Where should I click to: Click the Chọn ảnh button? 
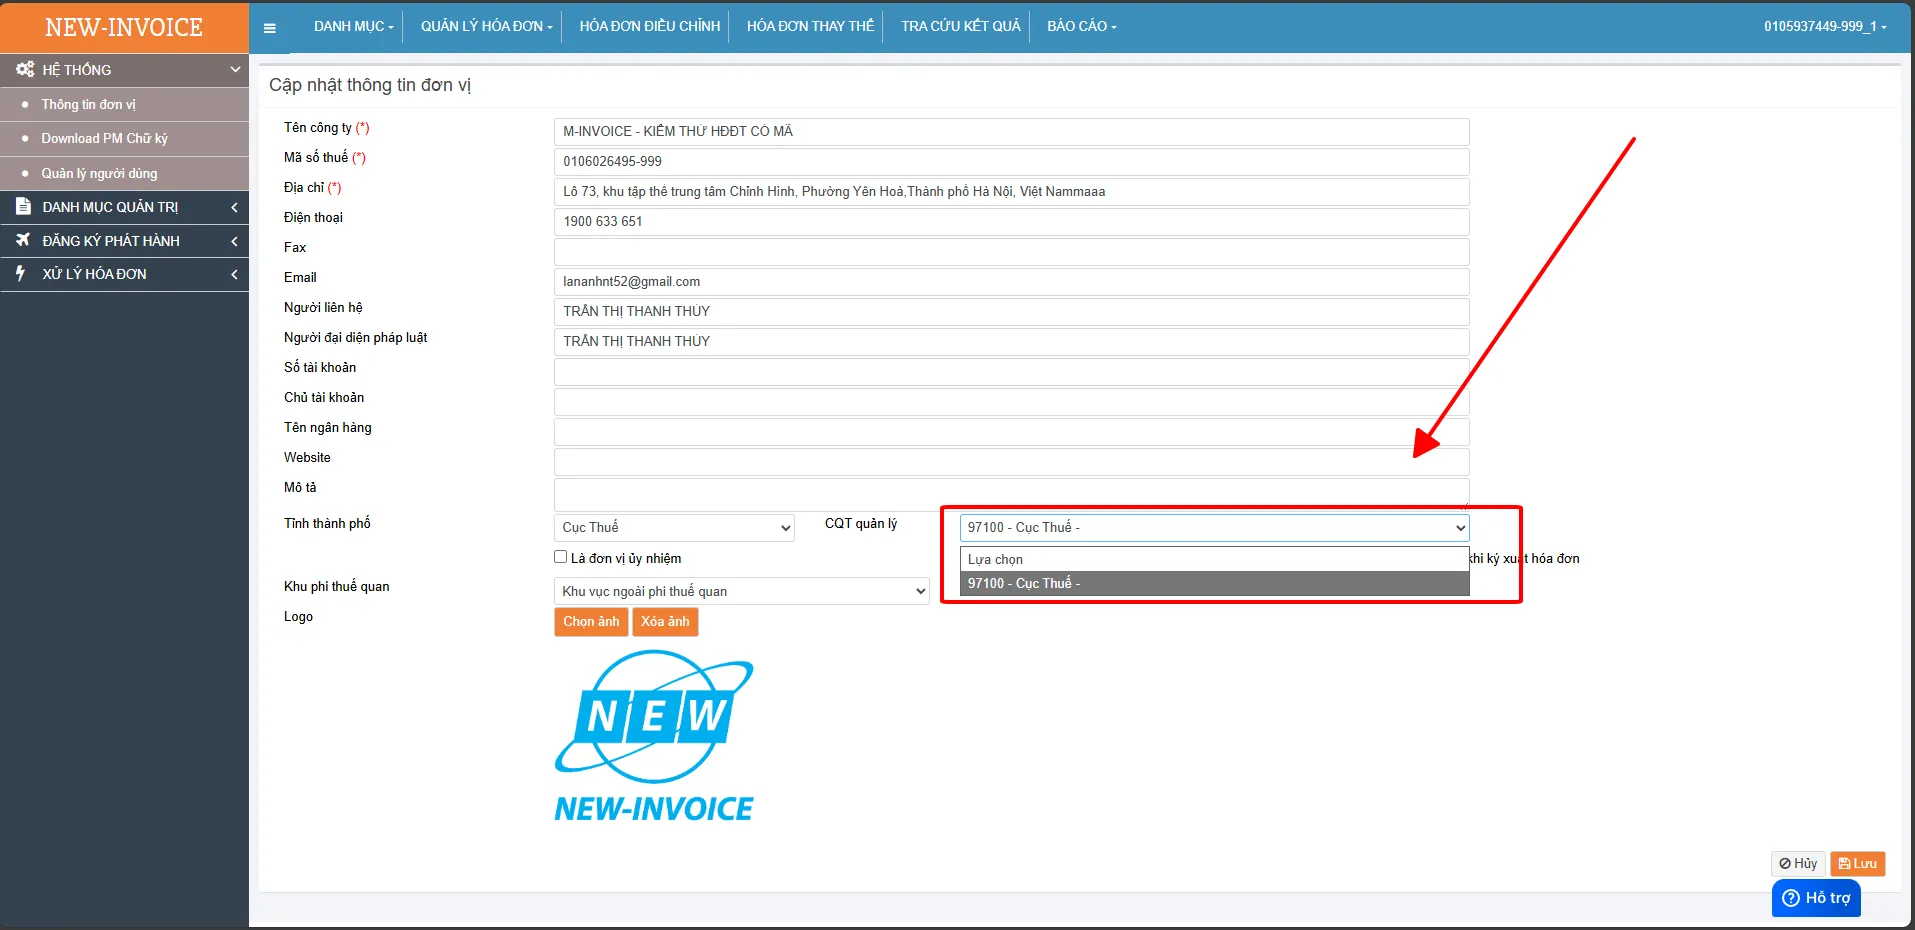[x=591, y=621]
